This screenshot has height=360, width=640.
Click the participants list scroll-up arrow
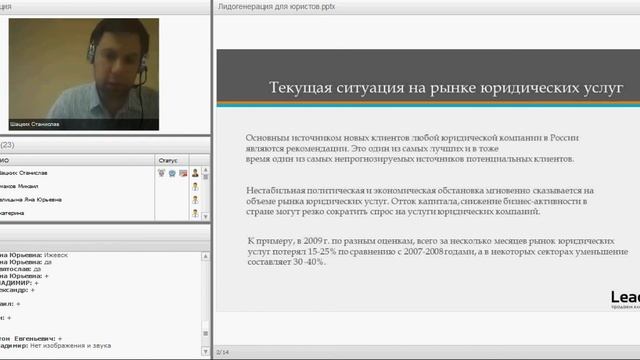pyautogui.click(x=206, y=169)
